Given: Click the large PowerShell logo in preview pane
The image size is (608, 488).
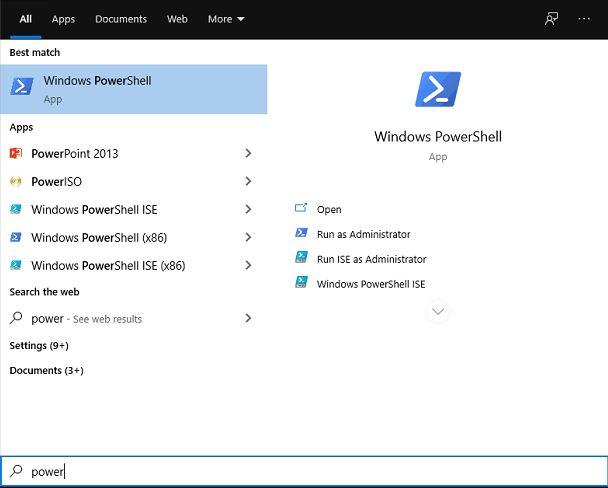Looking at the screenshot, I should click(438, 89).
